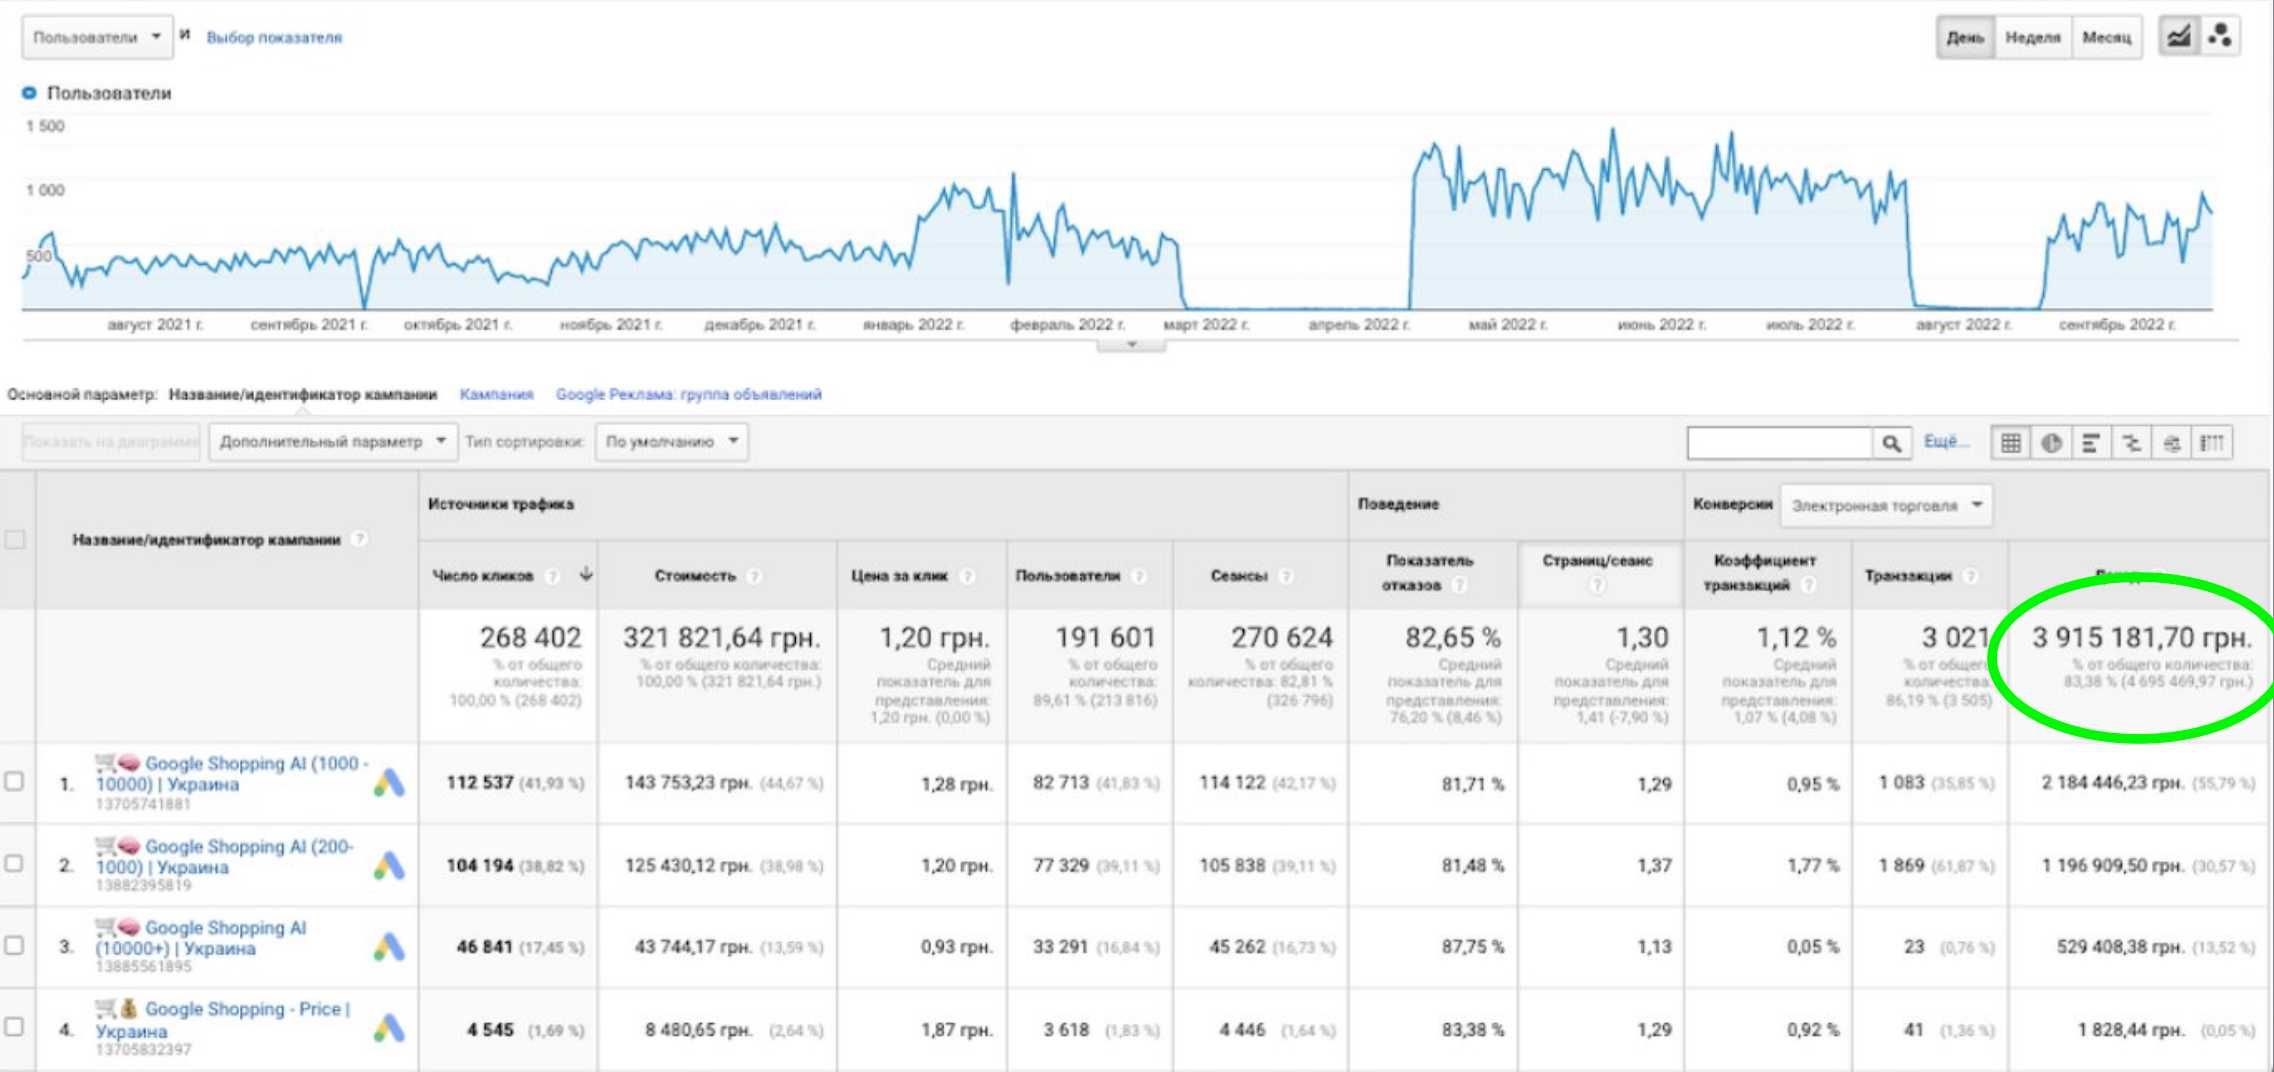Click row 4 users value 3 618
The height and width of the screenshot is (1072, 2274).
1068,1030
